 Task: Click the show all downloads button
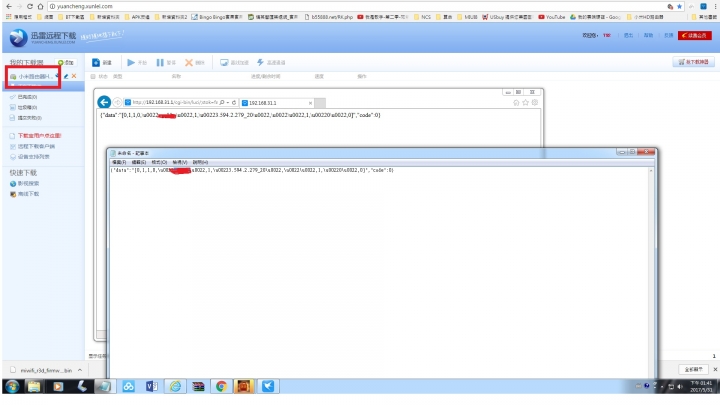pyautogui.click(x=693, y=369)
